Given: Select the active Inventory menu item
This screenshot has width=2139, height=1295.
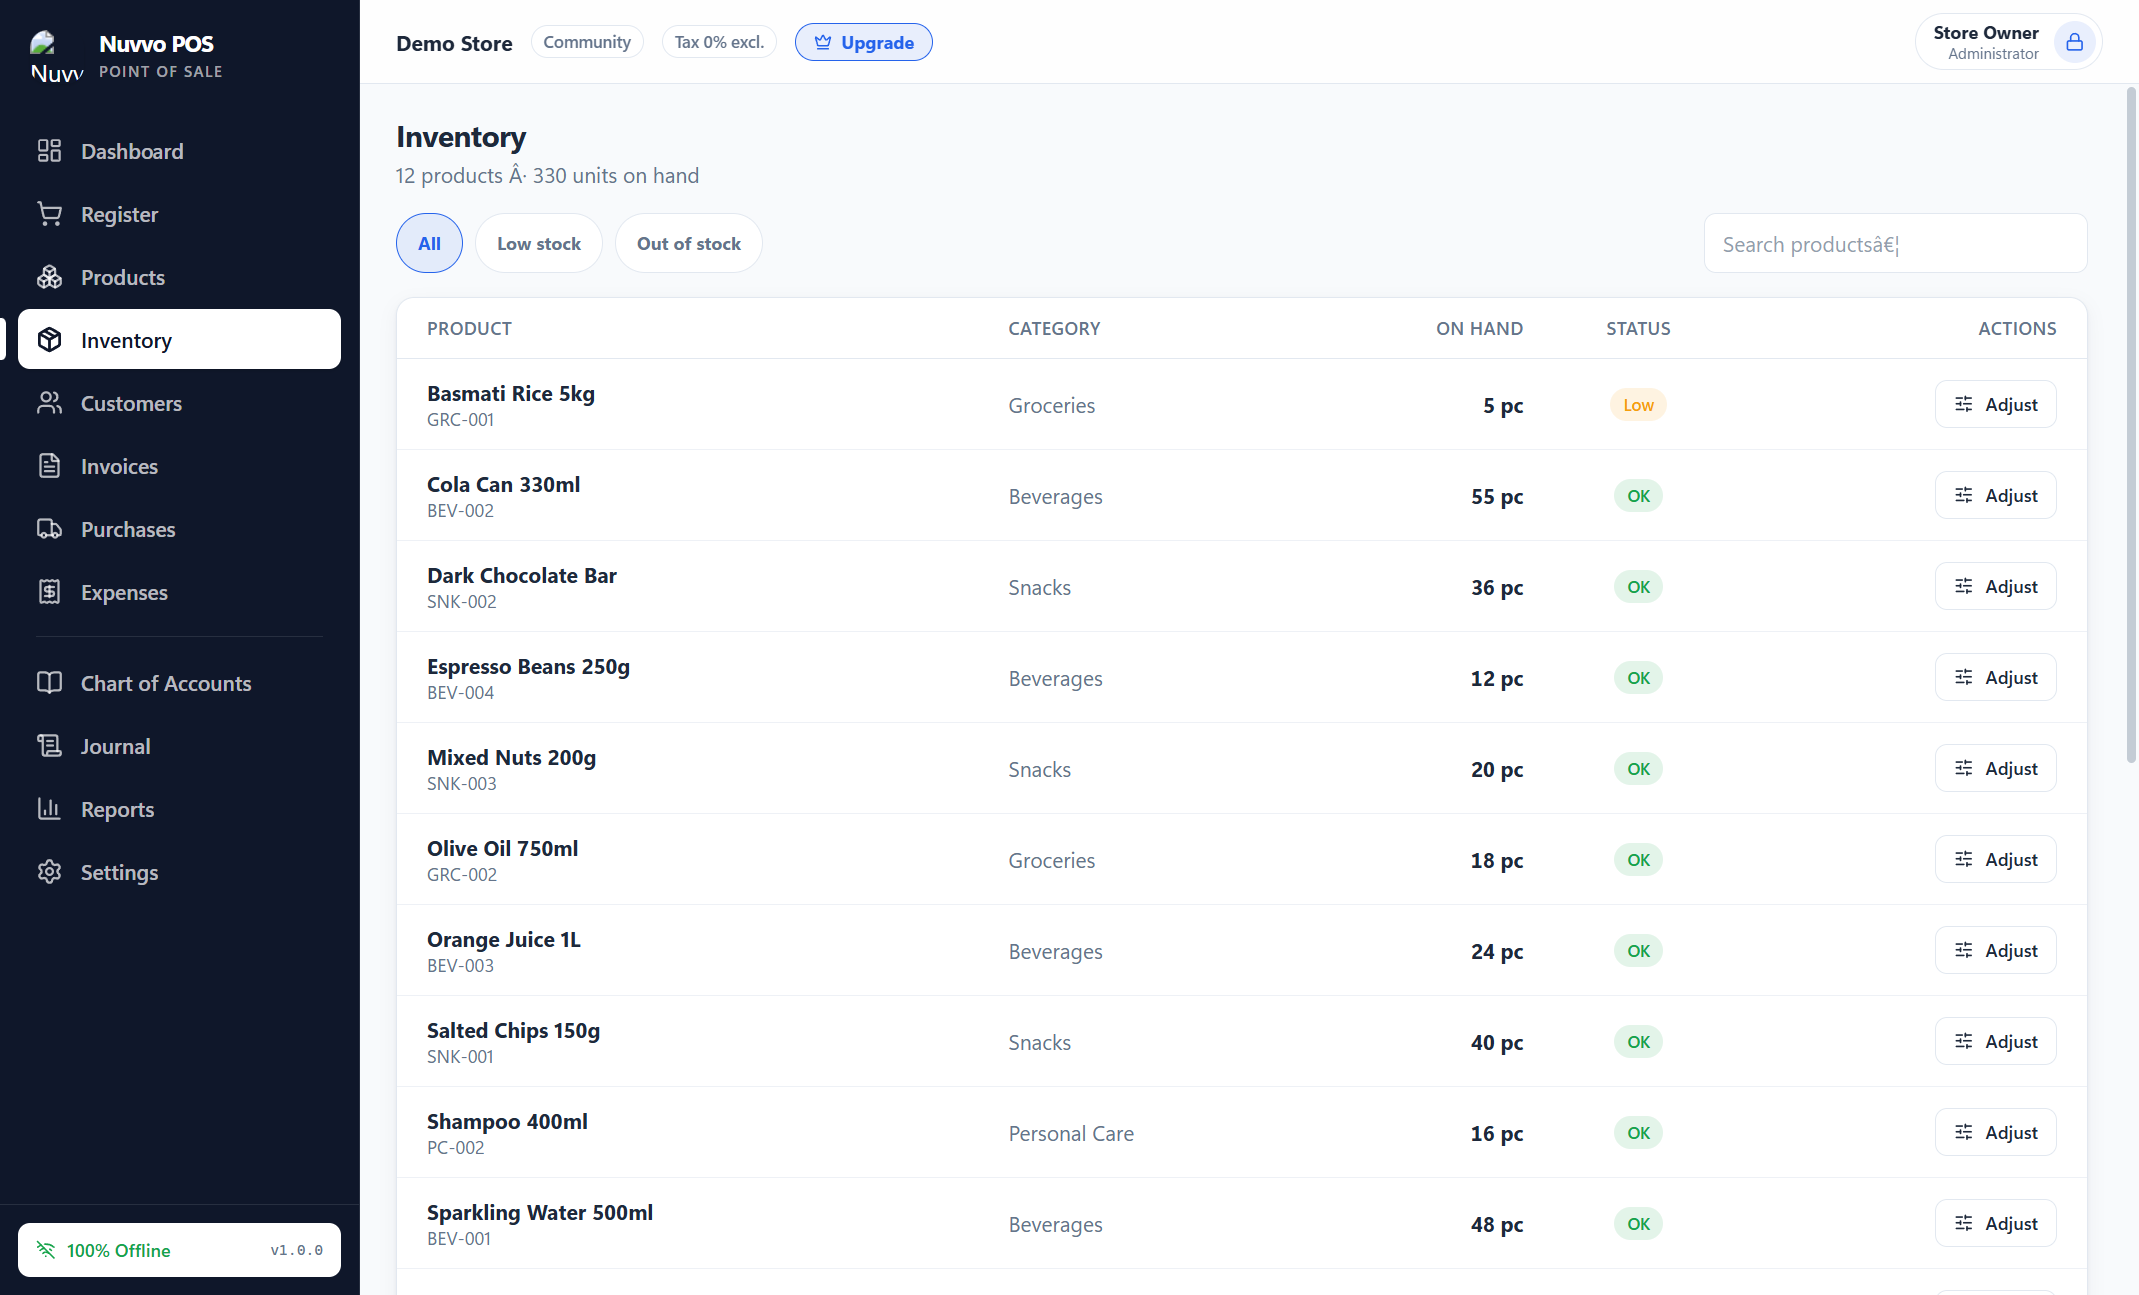Looking at the screenshot, I should point(180,340).
